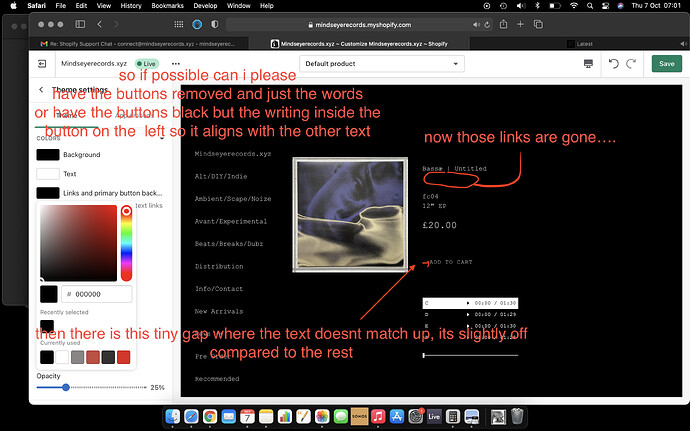Toggle the Safari sidebar
Viewport: 690px width, 431px height.
[x=80, y=24]
